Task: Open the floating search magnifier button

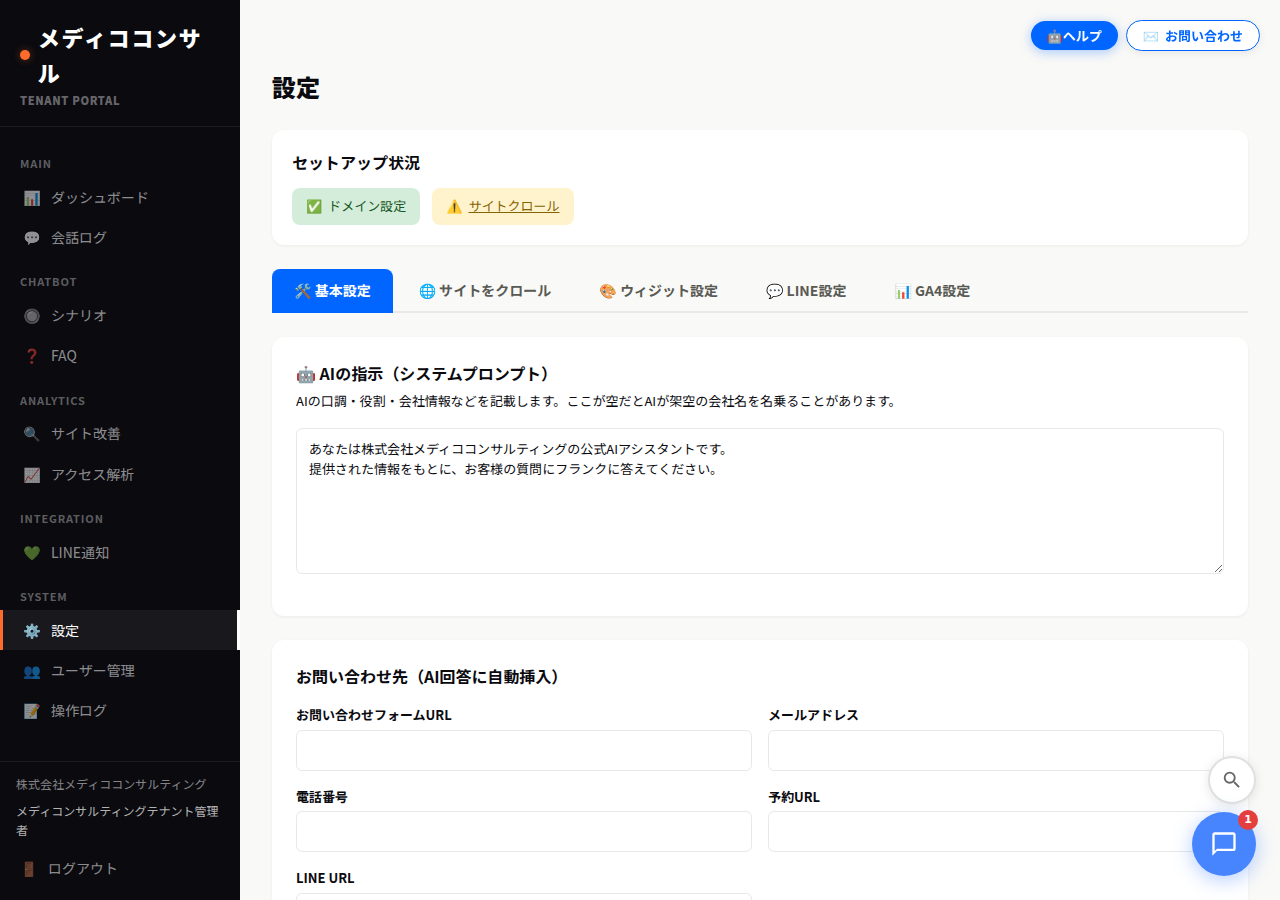Action: click(x=1231, y=780)
